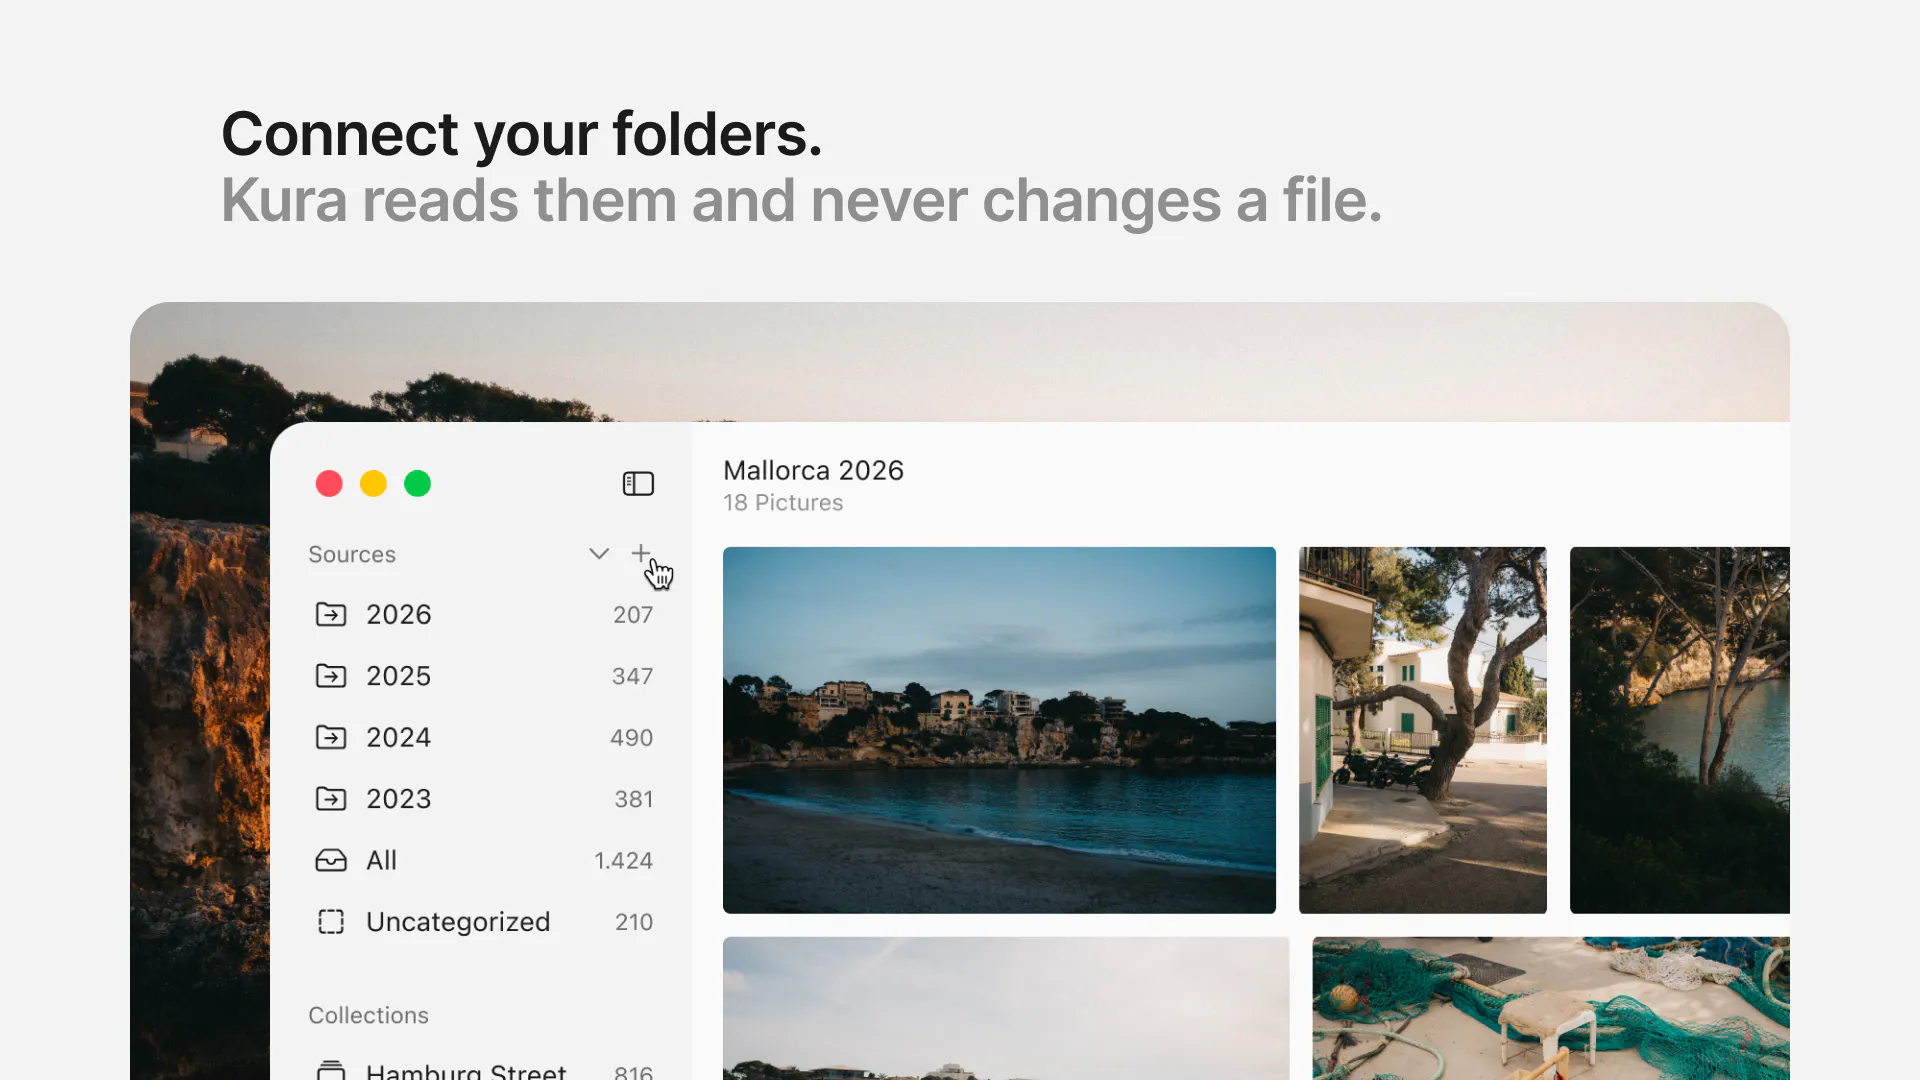The image size is (1920, 1080).
Task: Add a new source with plus icon
Action: point(641,553)
